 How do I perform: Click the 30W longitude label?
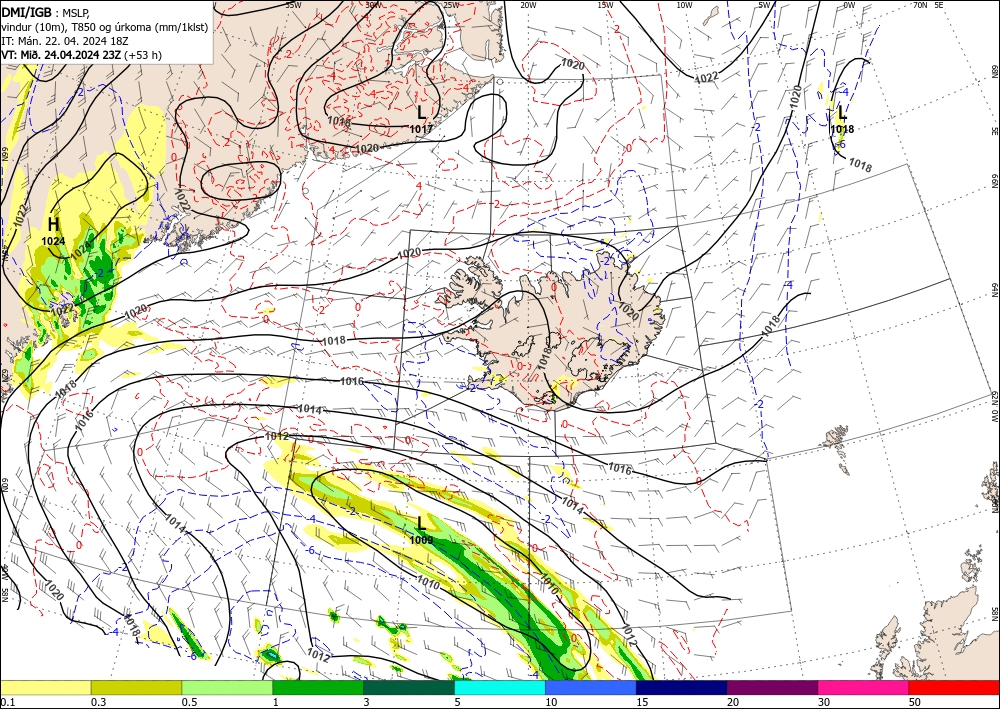pyautogui.click(x=374, y=4)
